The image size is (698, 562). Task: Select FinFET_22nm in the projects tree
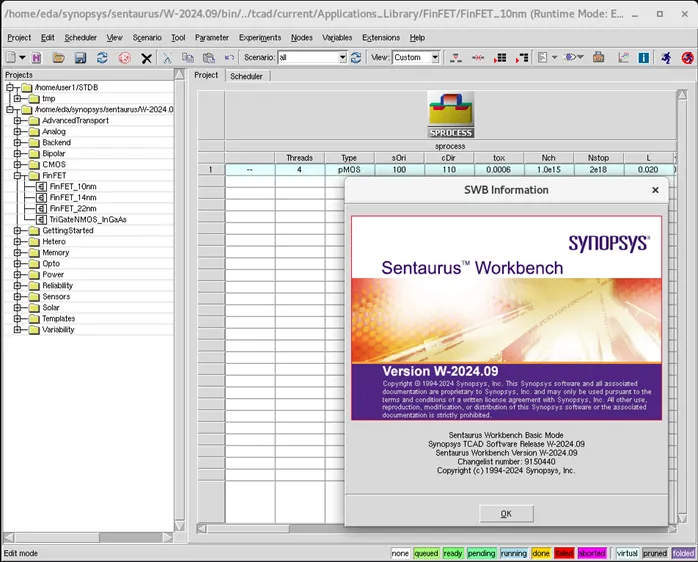click(73, 208)
